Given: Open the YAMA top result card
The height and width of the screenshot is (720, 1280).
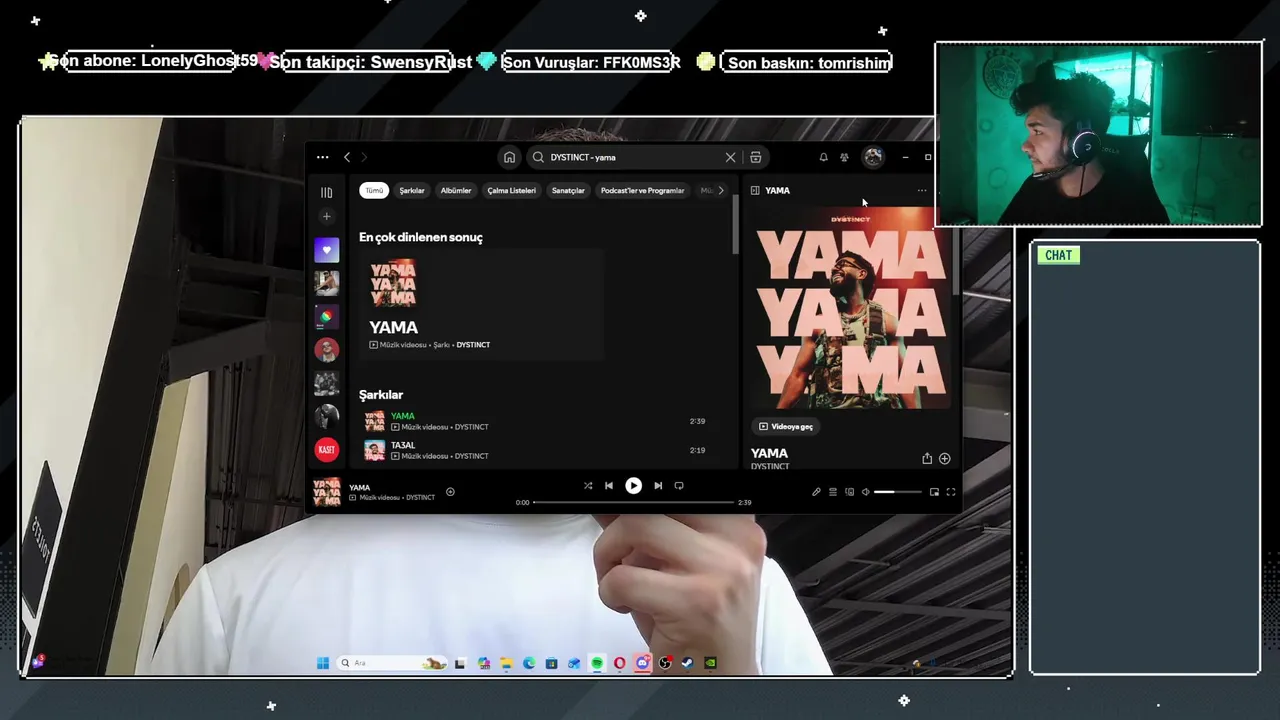Looking at the screenshot, I should click(481, 304).
